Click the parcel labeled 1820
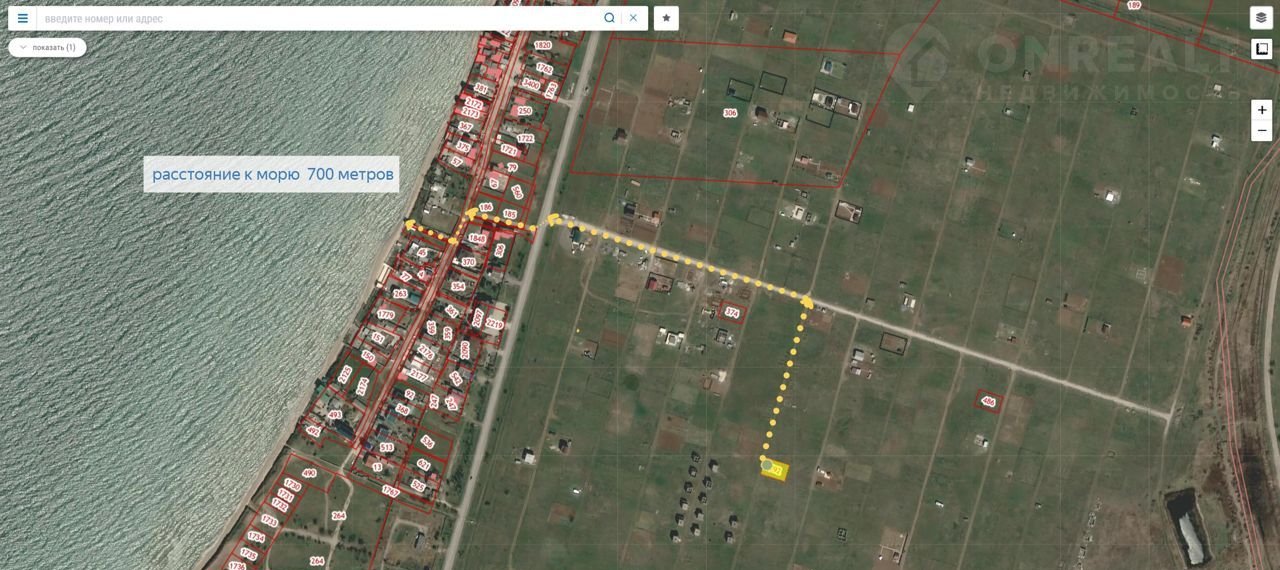1280x570 pixels. tap(543, 45)
